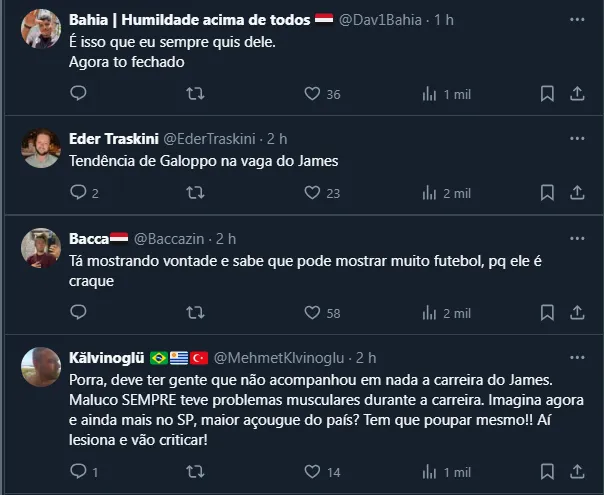Bookmark Kälvinoglü's tweet
Screen dimensions: 604x495
tap(547, 471)
